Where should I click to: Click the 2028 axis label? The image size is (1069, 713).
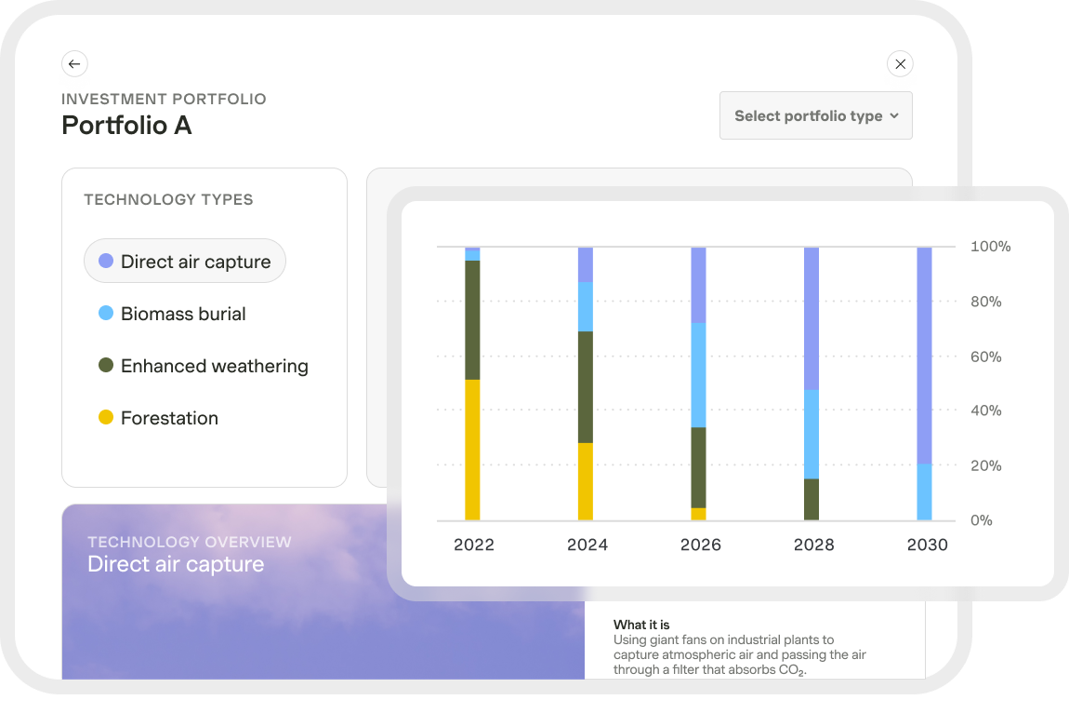click(813, 545)
